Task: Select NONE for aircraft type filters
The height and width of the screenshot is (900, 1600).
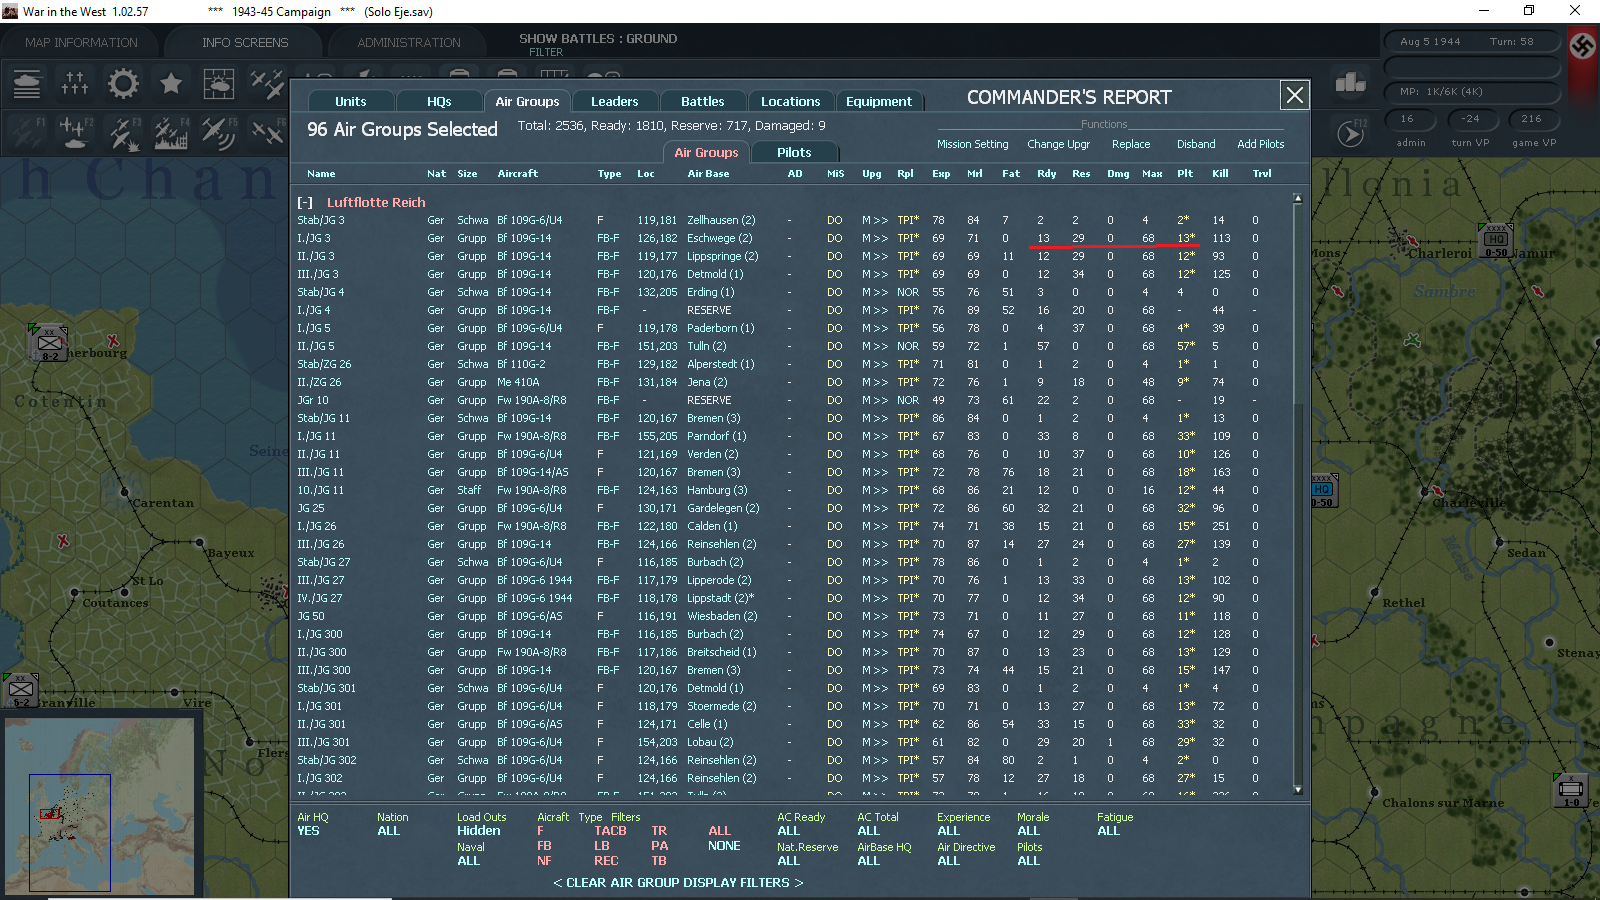Action: pyautogui.click(x=724, y=846)
